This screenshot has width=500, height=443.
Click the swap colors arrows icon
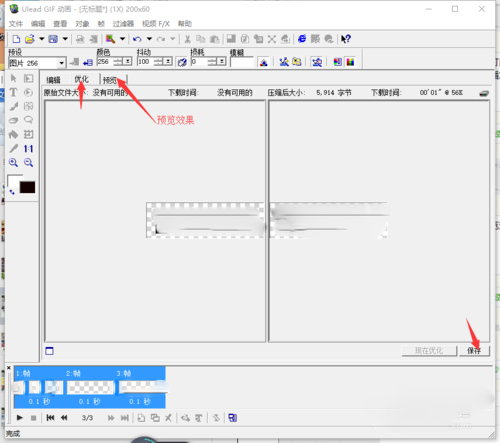pos(12,192)
